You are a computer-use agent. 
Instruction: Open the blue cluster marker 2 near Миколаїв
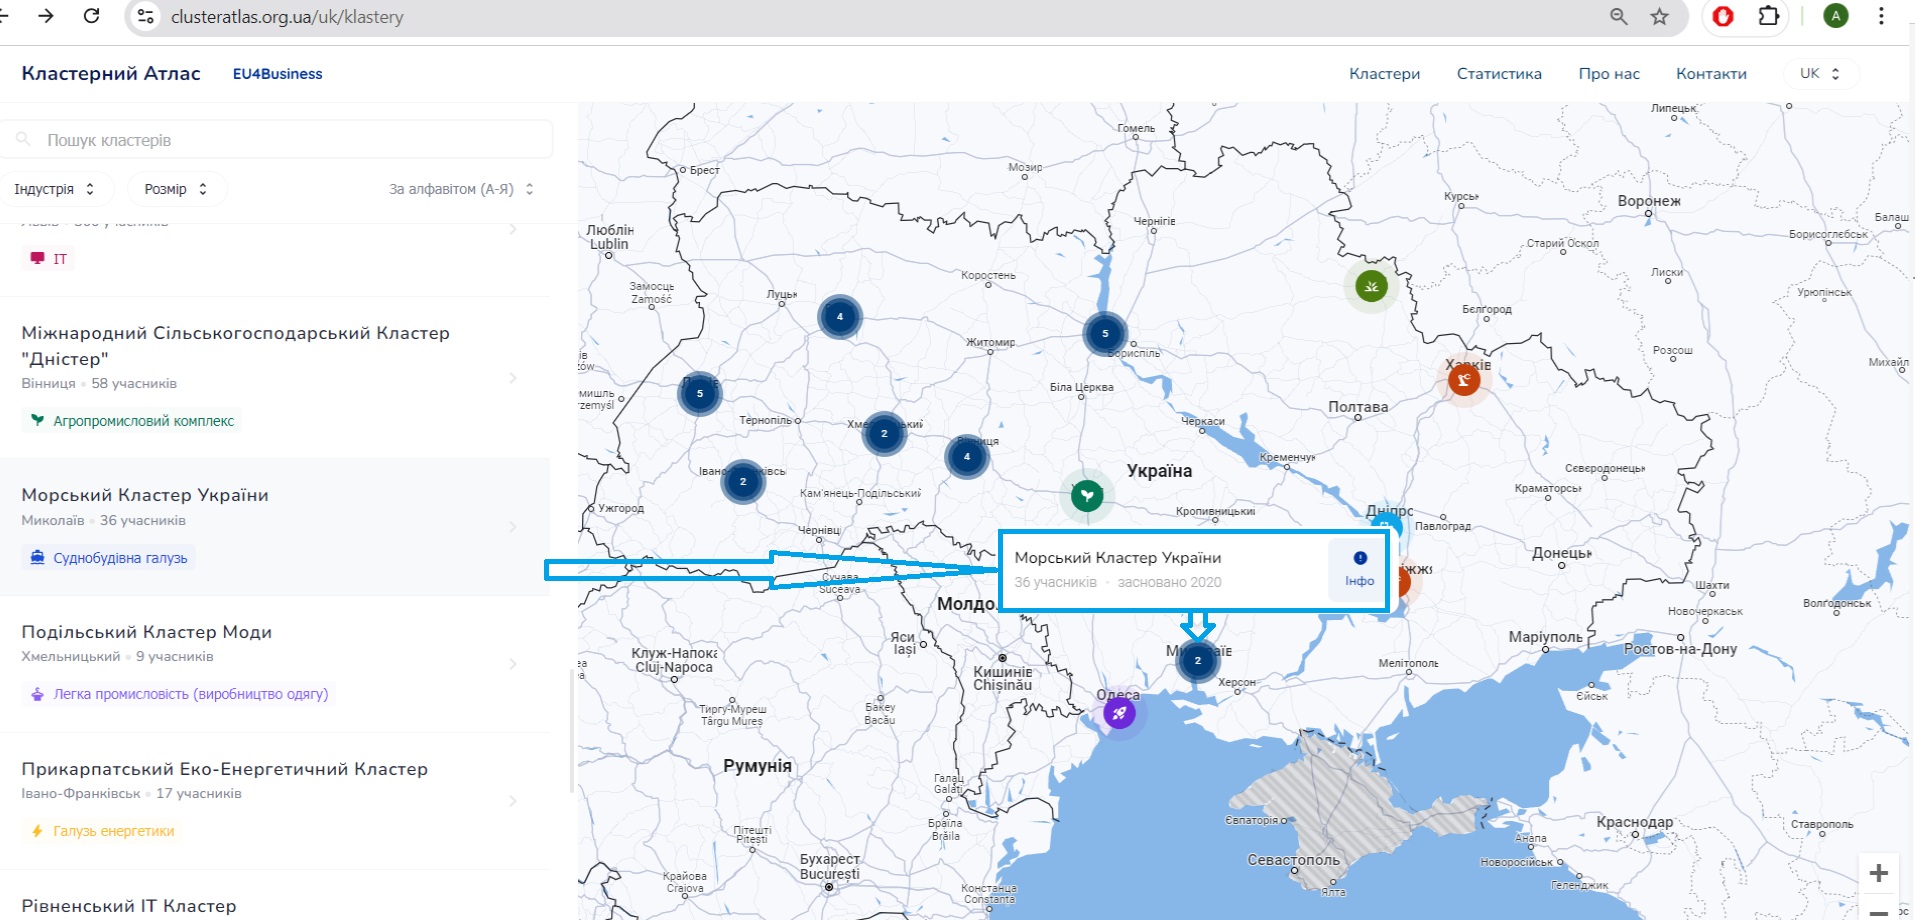[1197, 660]
